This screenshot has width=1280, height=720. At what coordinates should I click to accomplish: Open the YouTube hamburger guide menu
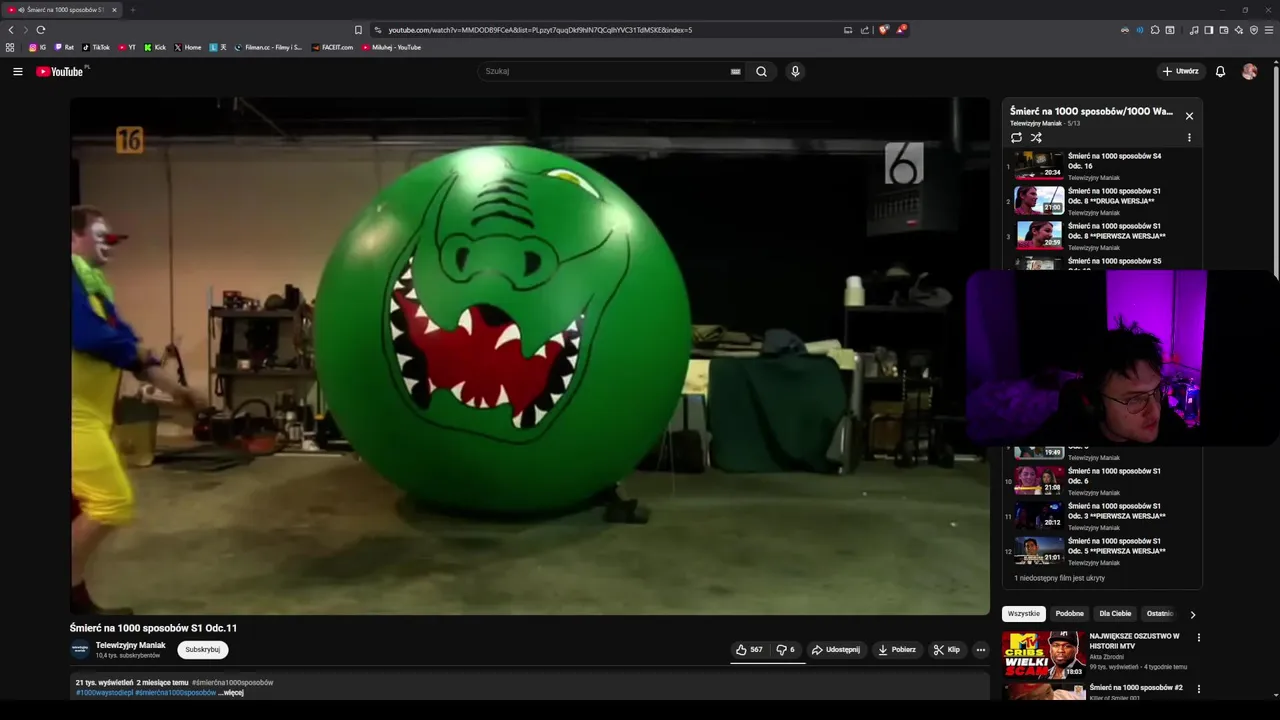click(17, 71)
